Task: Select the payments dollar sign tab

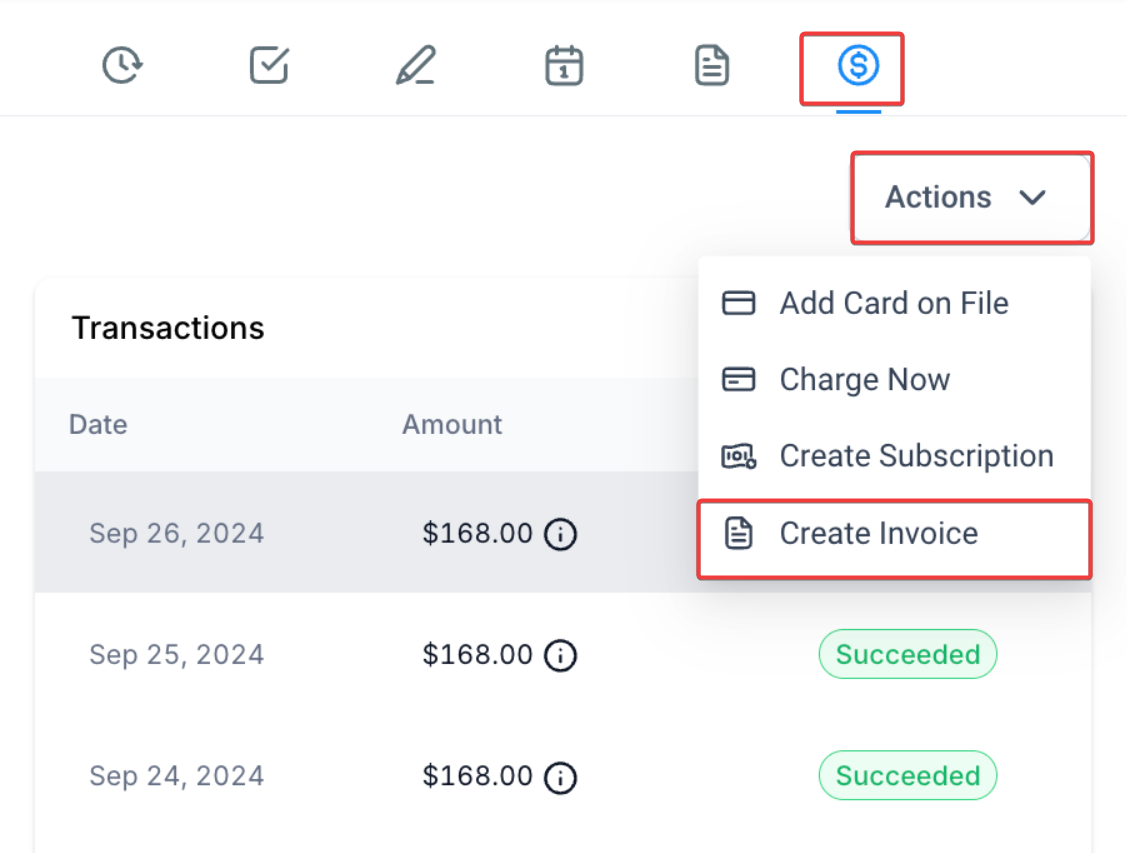Action: point(857,67)
